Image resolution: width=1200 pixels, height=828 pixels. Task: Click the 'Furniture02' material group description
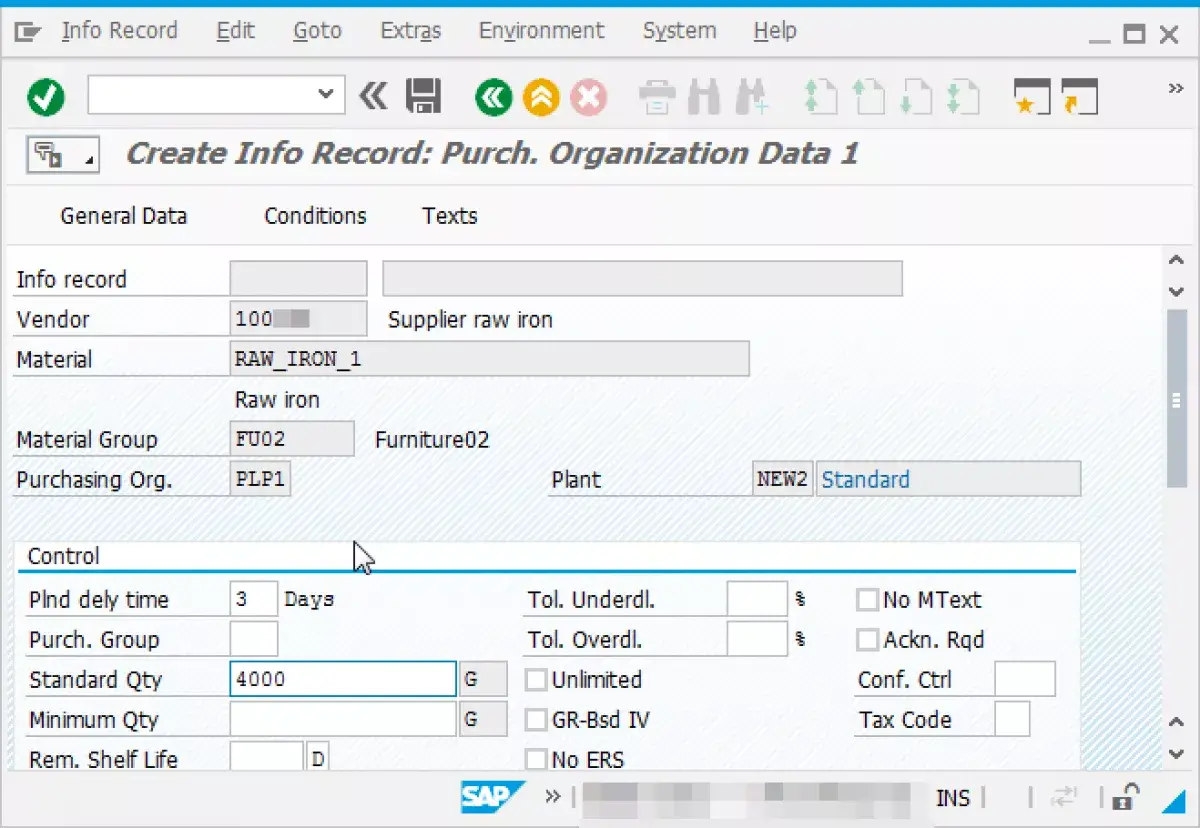432,440
